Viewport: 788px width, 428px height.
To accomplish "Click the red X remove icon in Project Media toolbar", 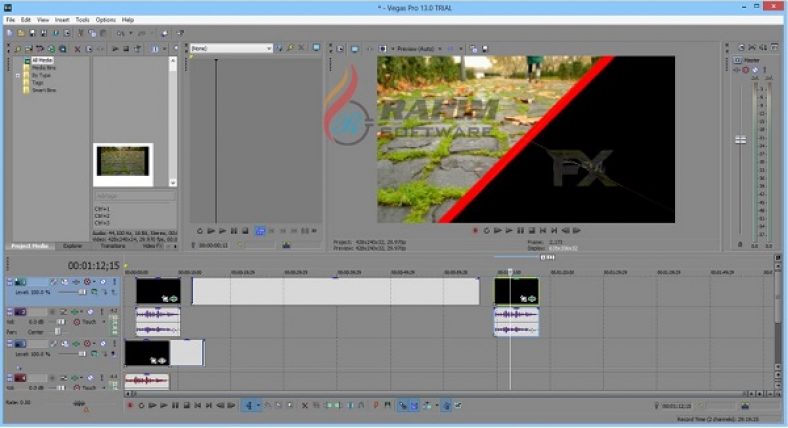I will click(x=78, y=48).
